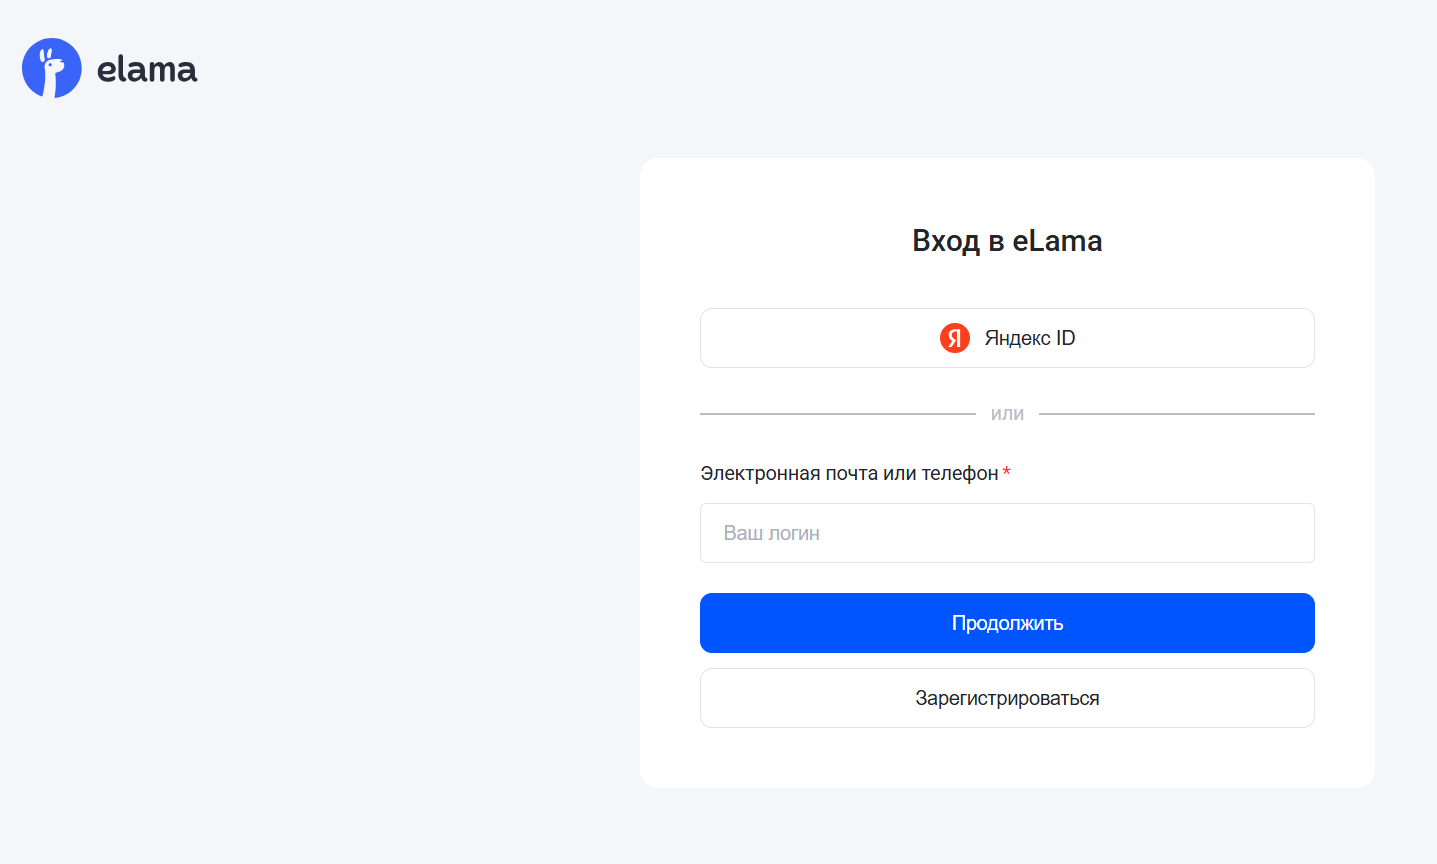Screen dimensions: 1437x864
Task: Click the 'Вход в eLama' heading
Action: 1007,241
